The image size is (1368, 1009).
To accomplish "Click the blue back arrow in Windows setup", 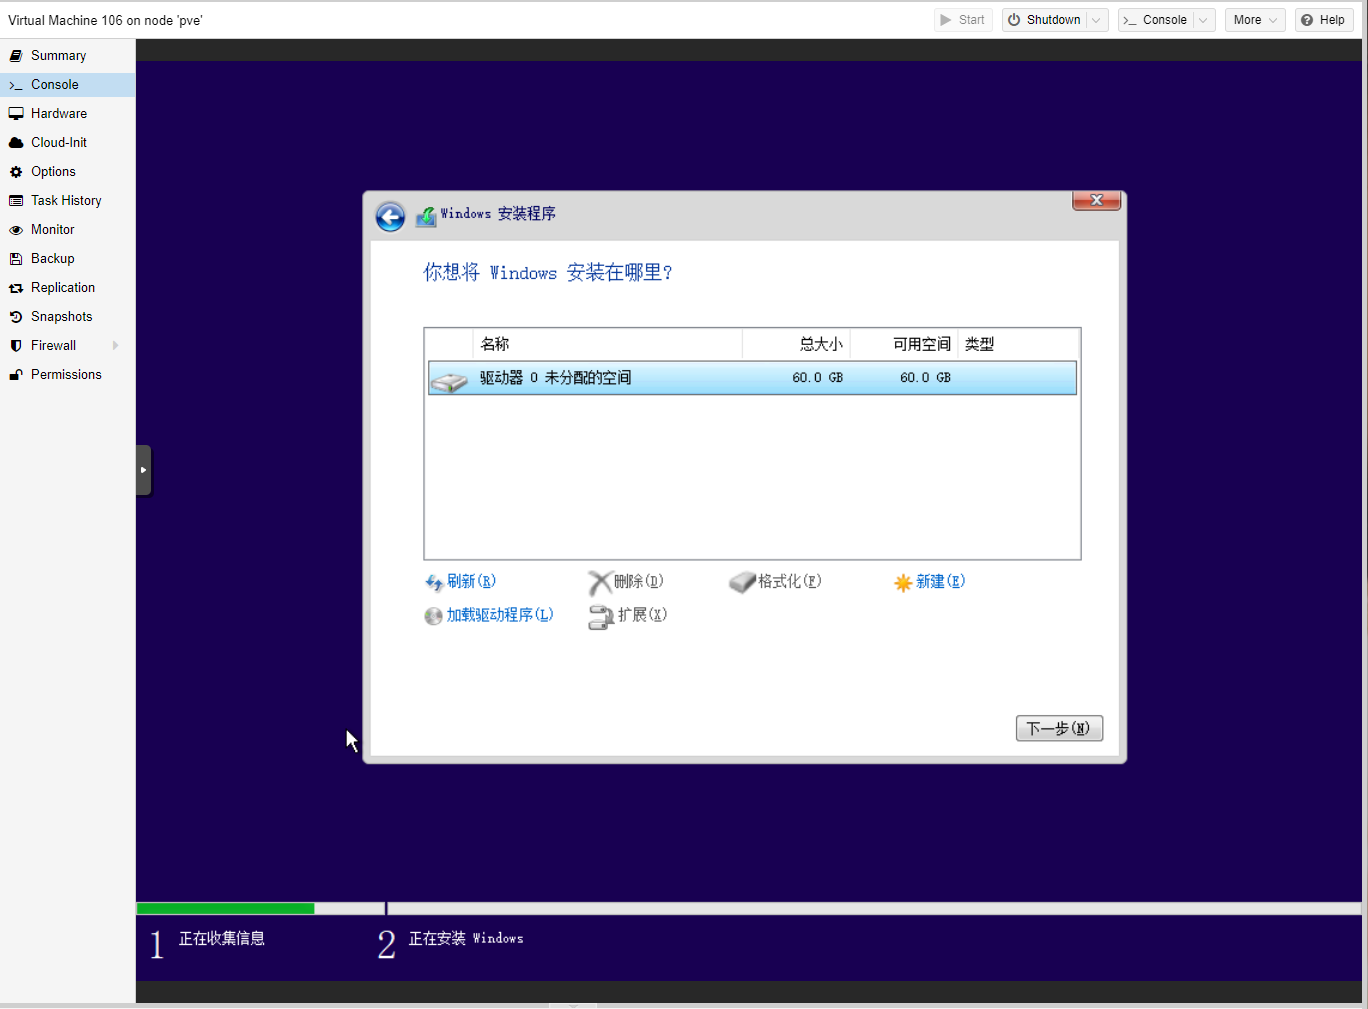I will click(x=390, y=217).
